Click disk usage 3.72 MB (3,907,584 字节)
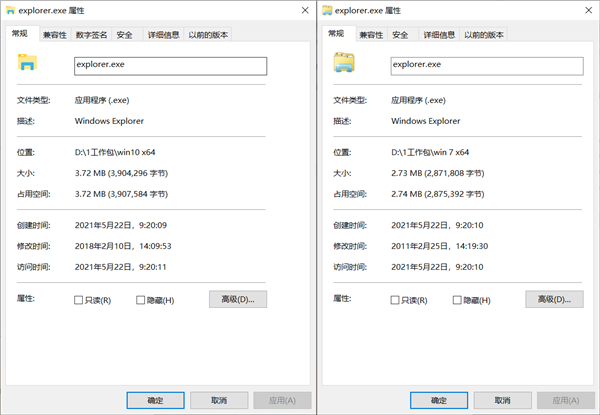The image size is (600, 415). (x=121, y=194)
